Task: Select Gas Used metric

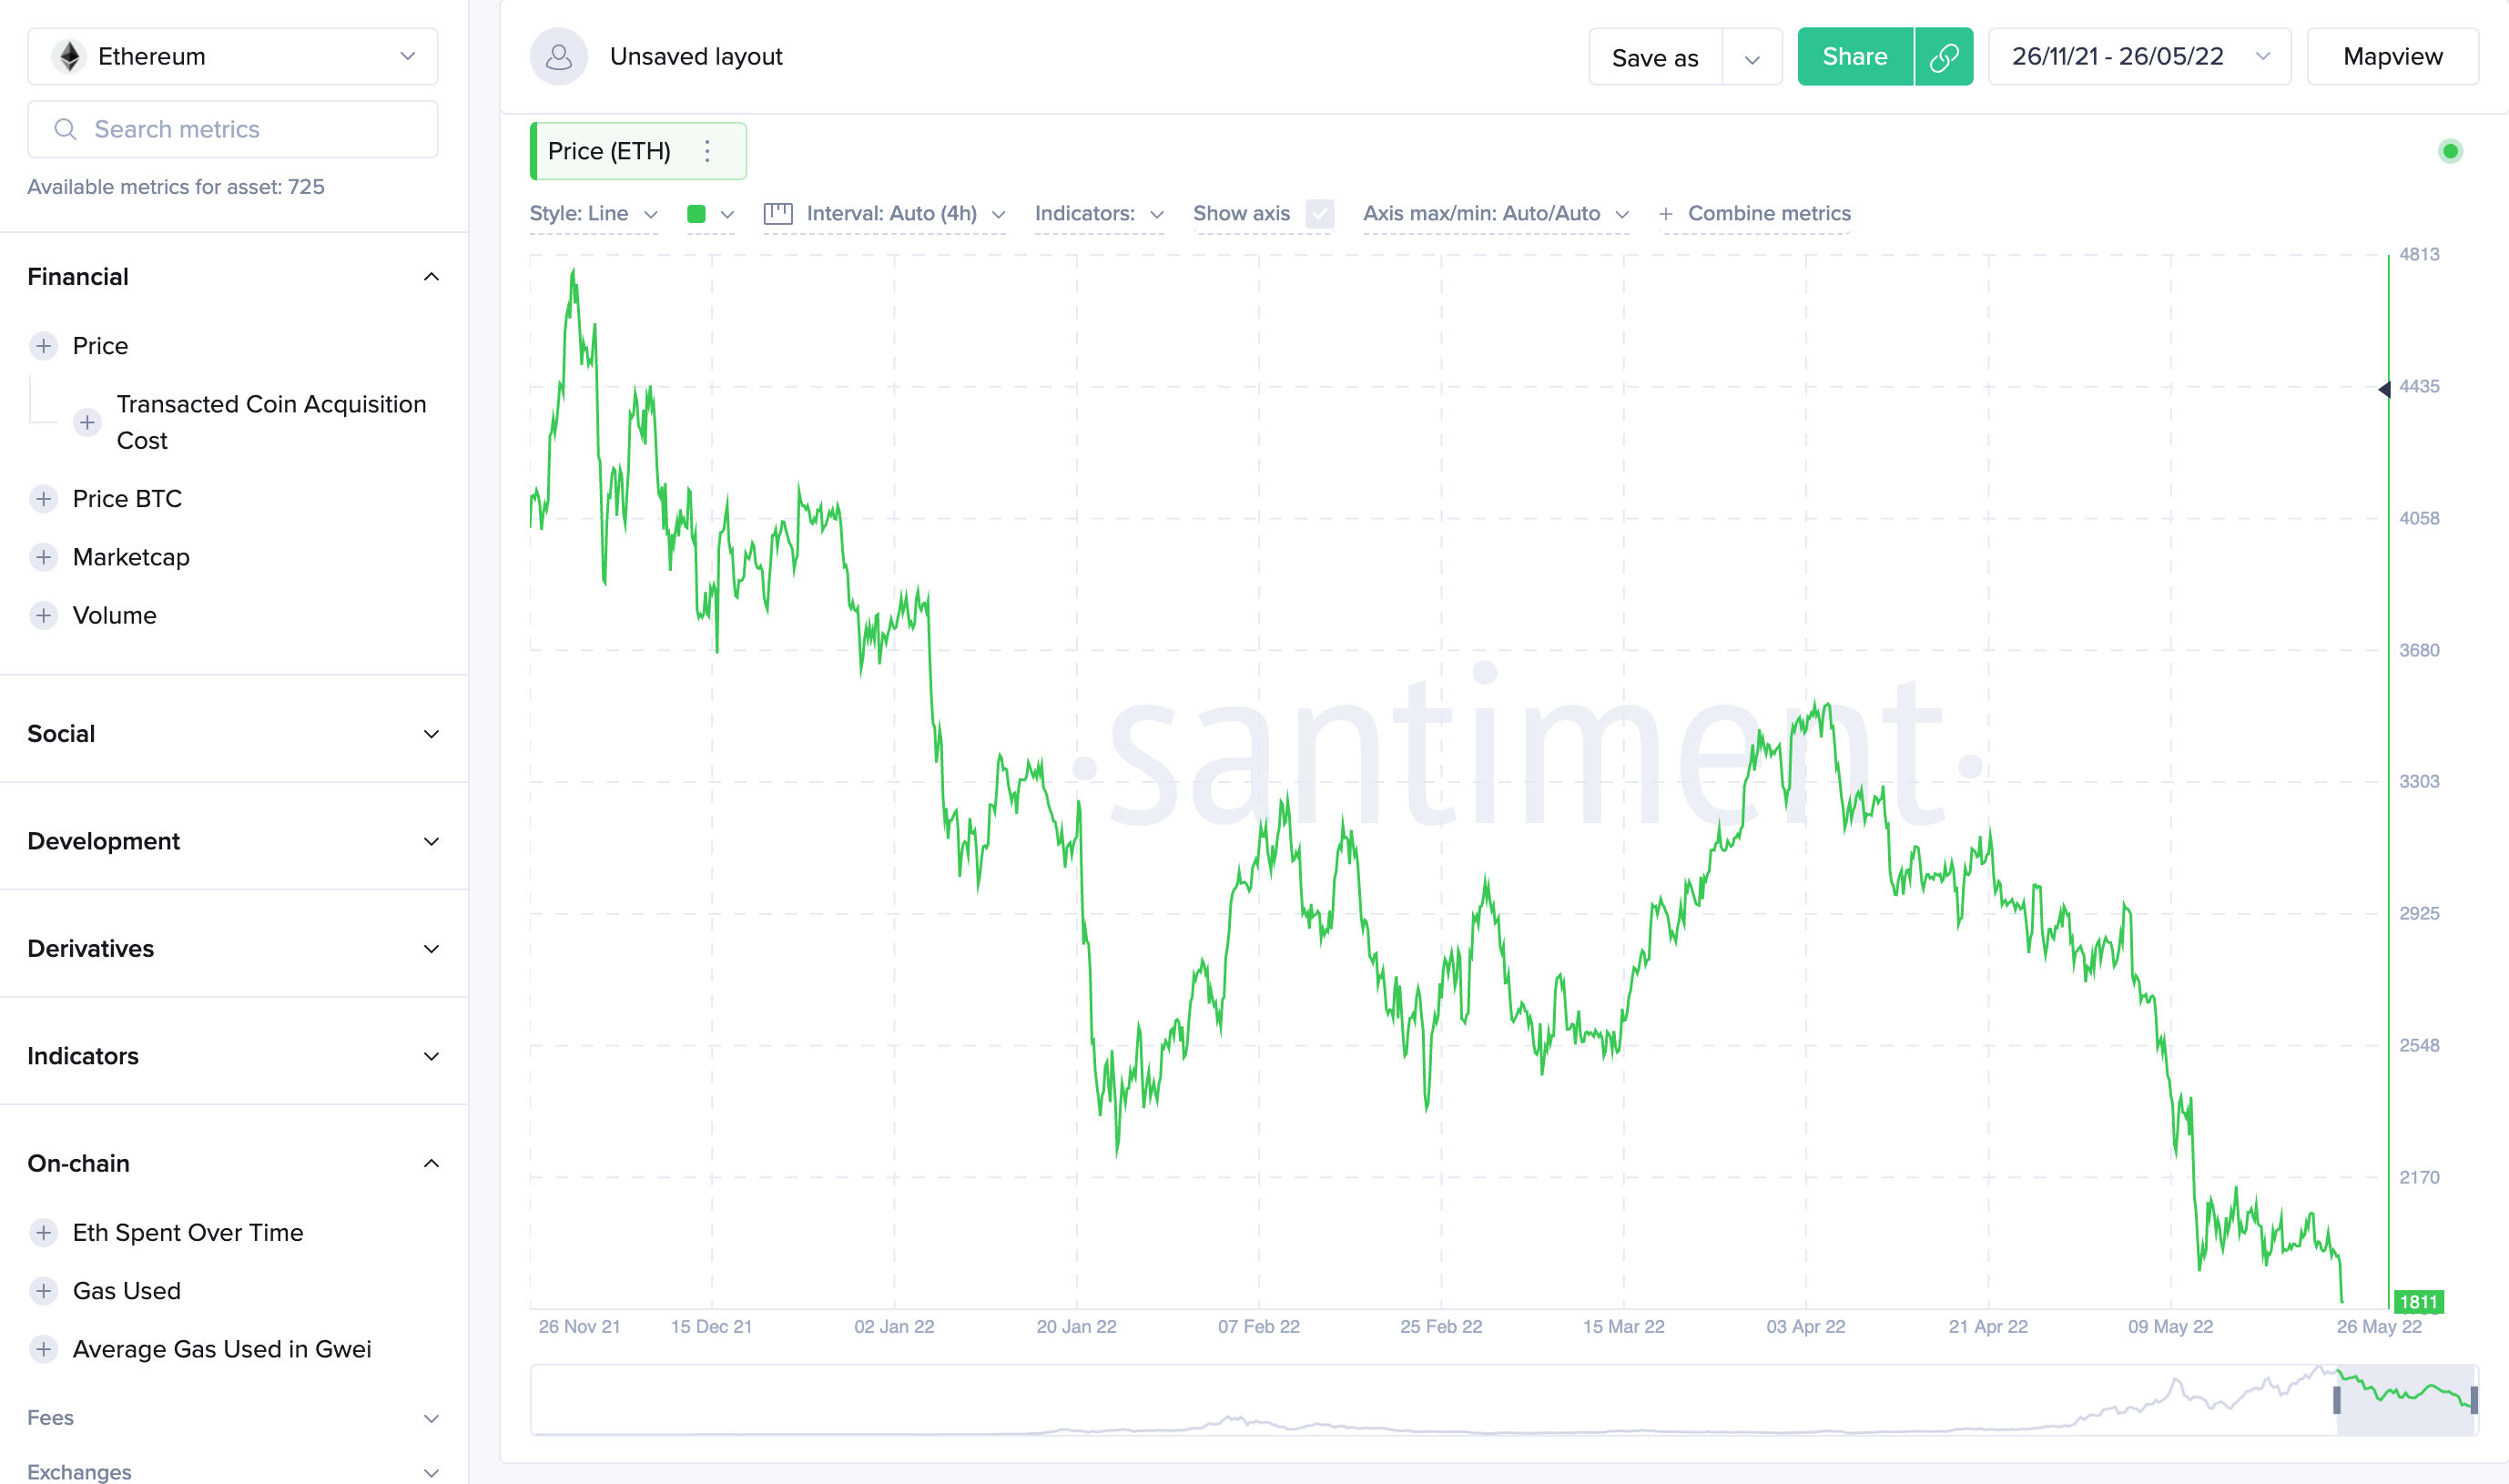Action: [126, 1291]
